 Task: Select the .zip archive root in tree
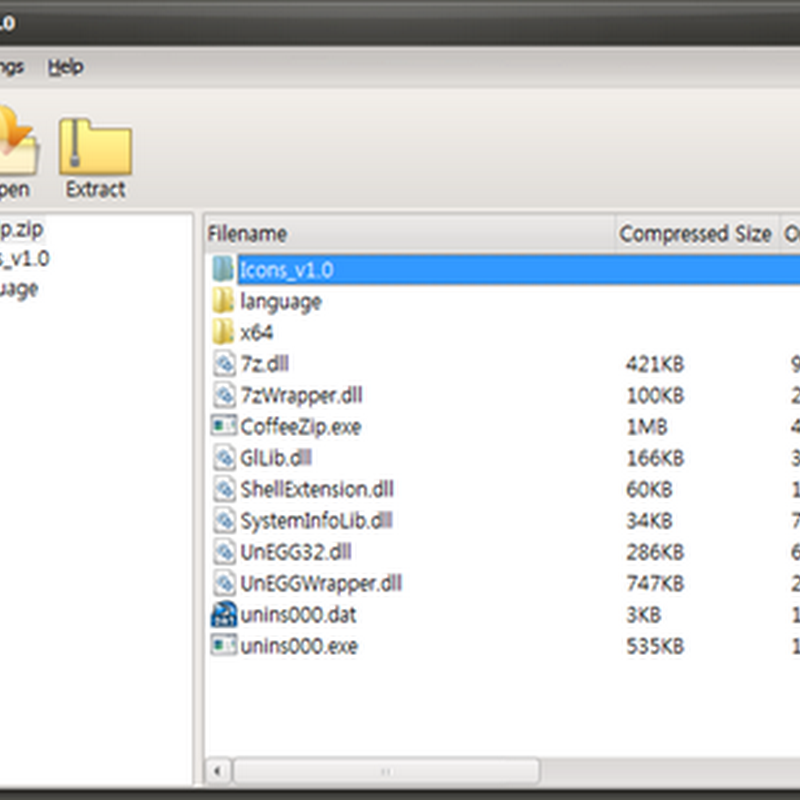[x=21, y=230]
